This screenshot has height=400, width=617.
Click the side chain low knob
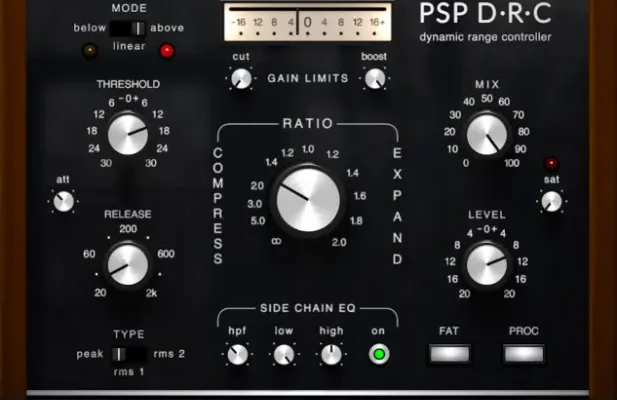284,354
